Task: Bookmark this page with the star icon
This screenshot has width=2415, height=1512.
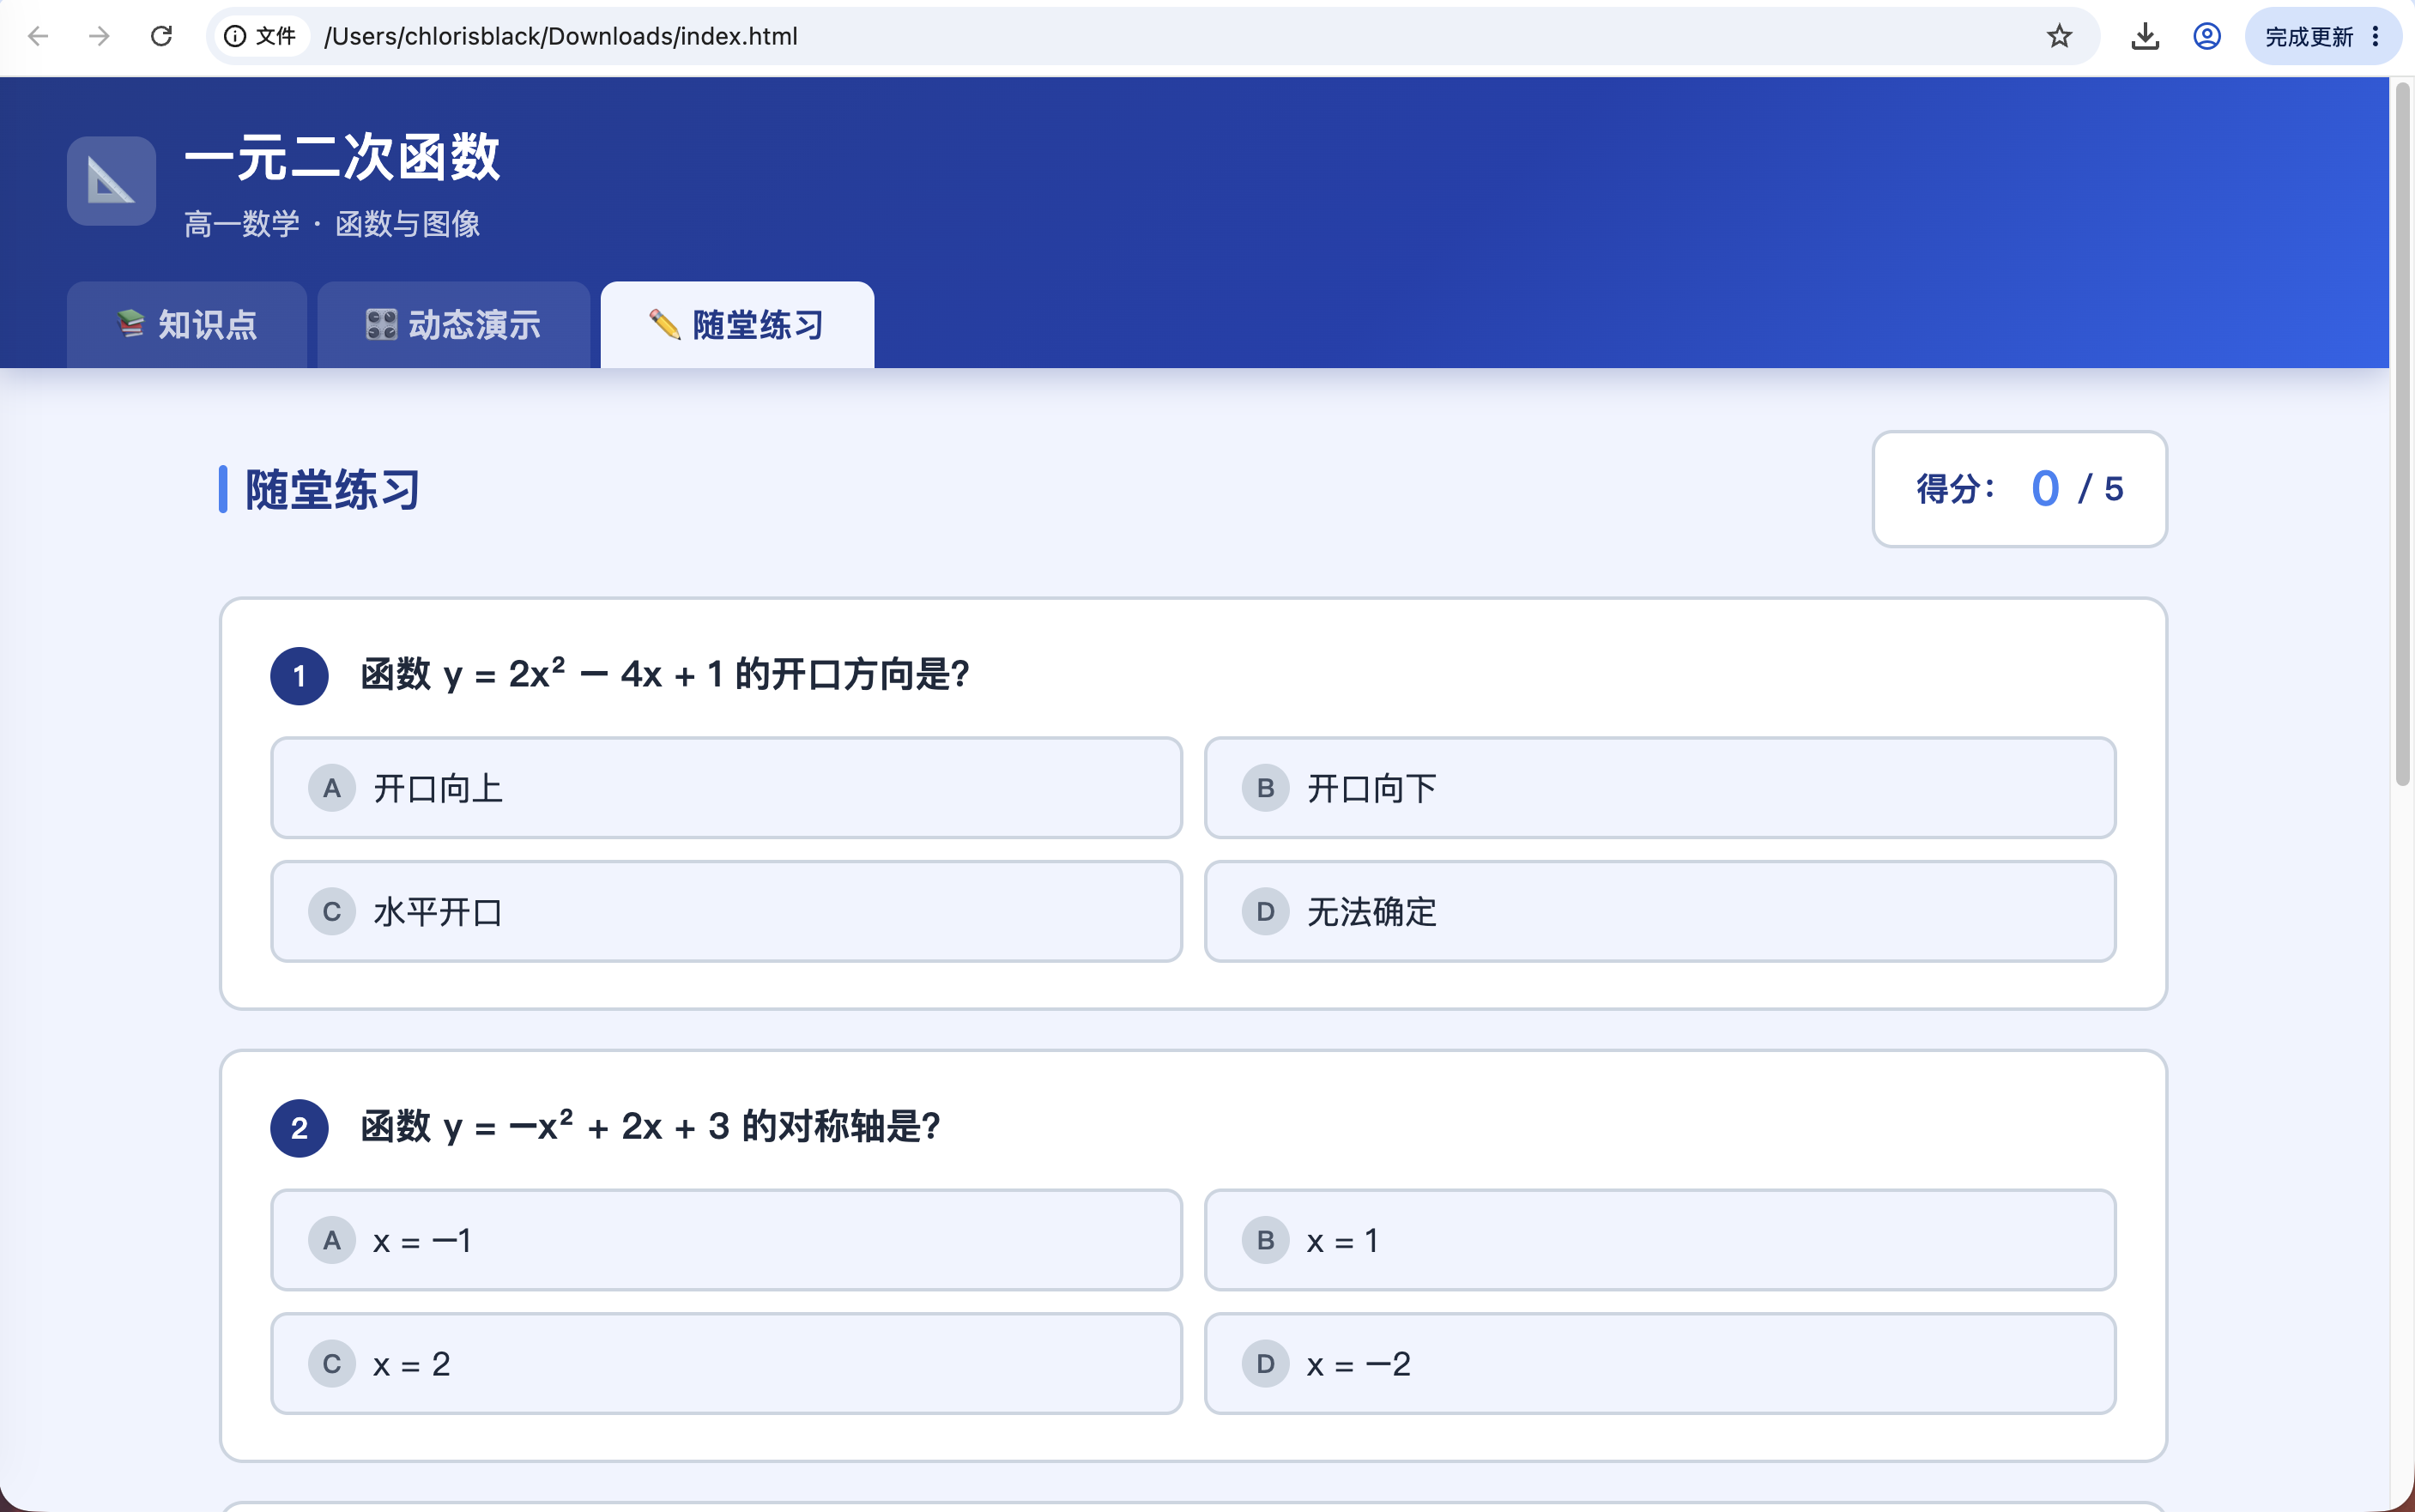Action: tap(2059, 36)
